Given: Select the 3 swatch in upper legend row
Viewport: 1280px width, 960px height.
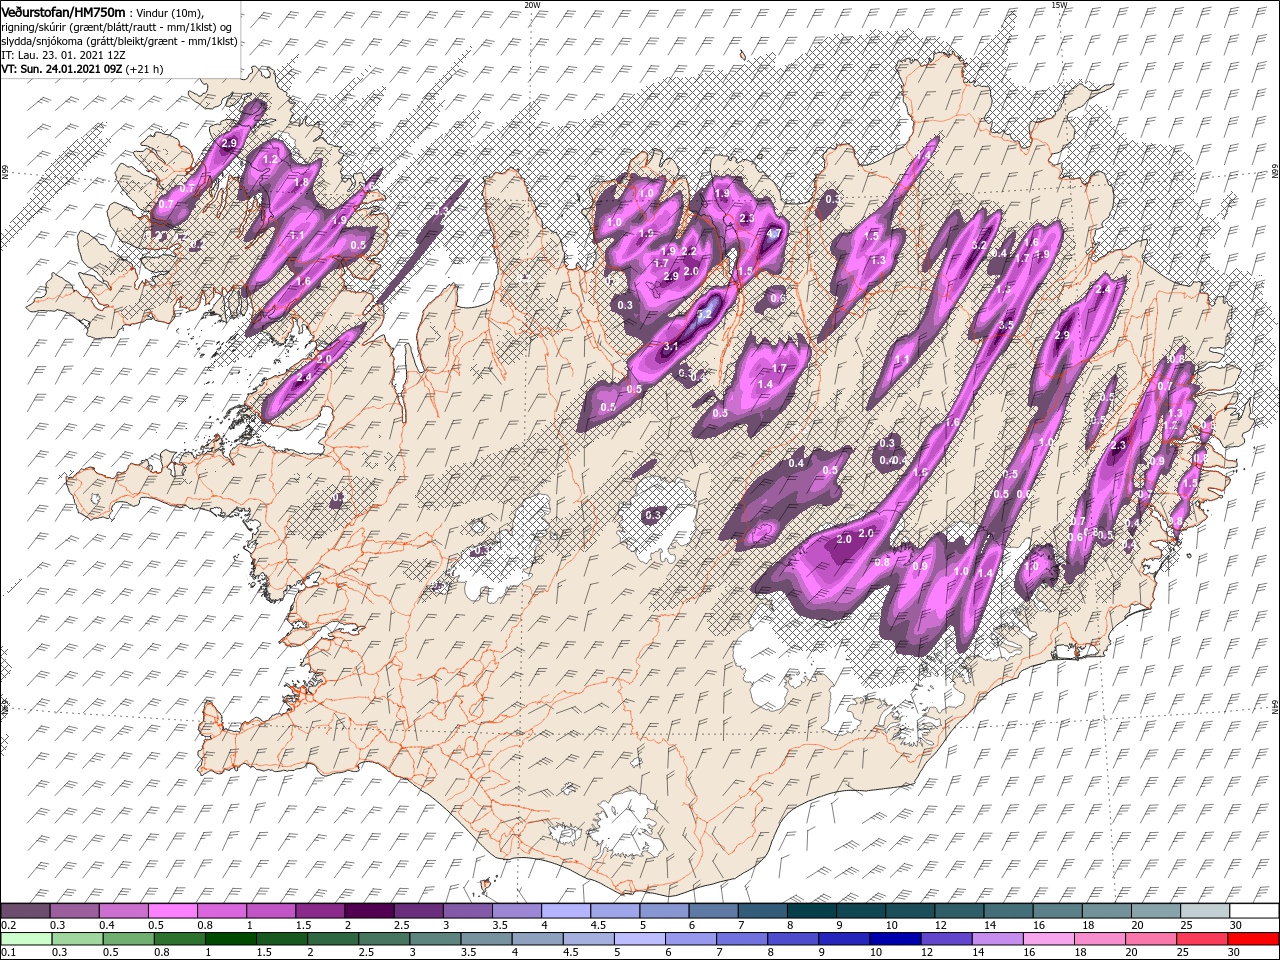Looking at the screenshot, I should [467, 911].
